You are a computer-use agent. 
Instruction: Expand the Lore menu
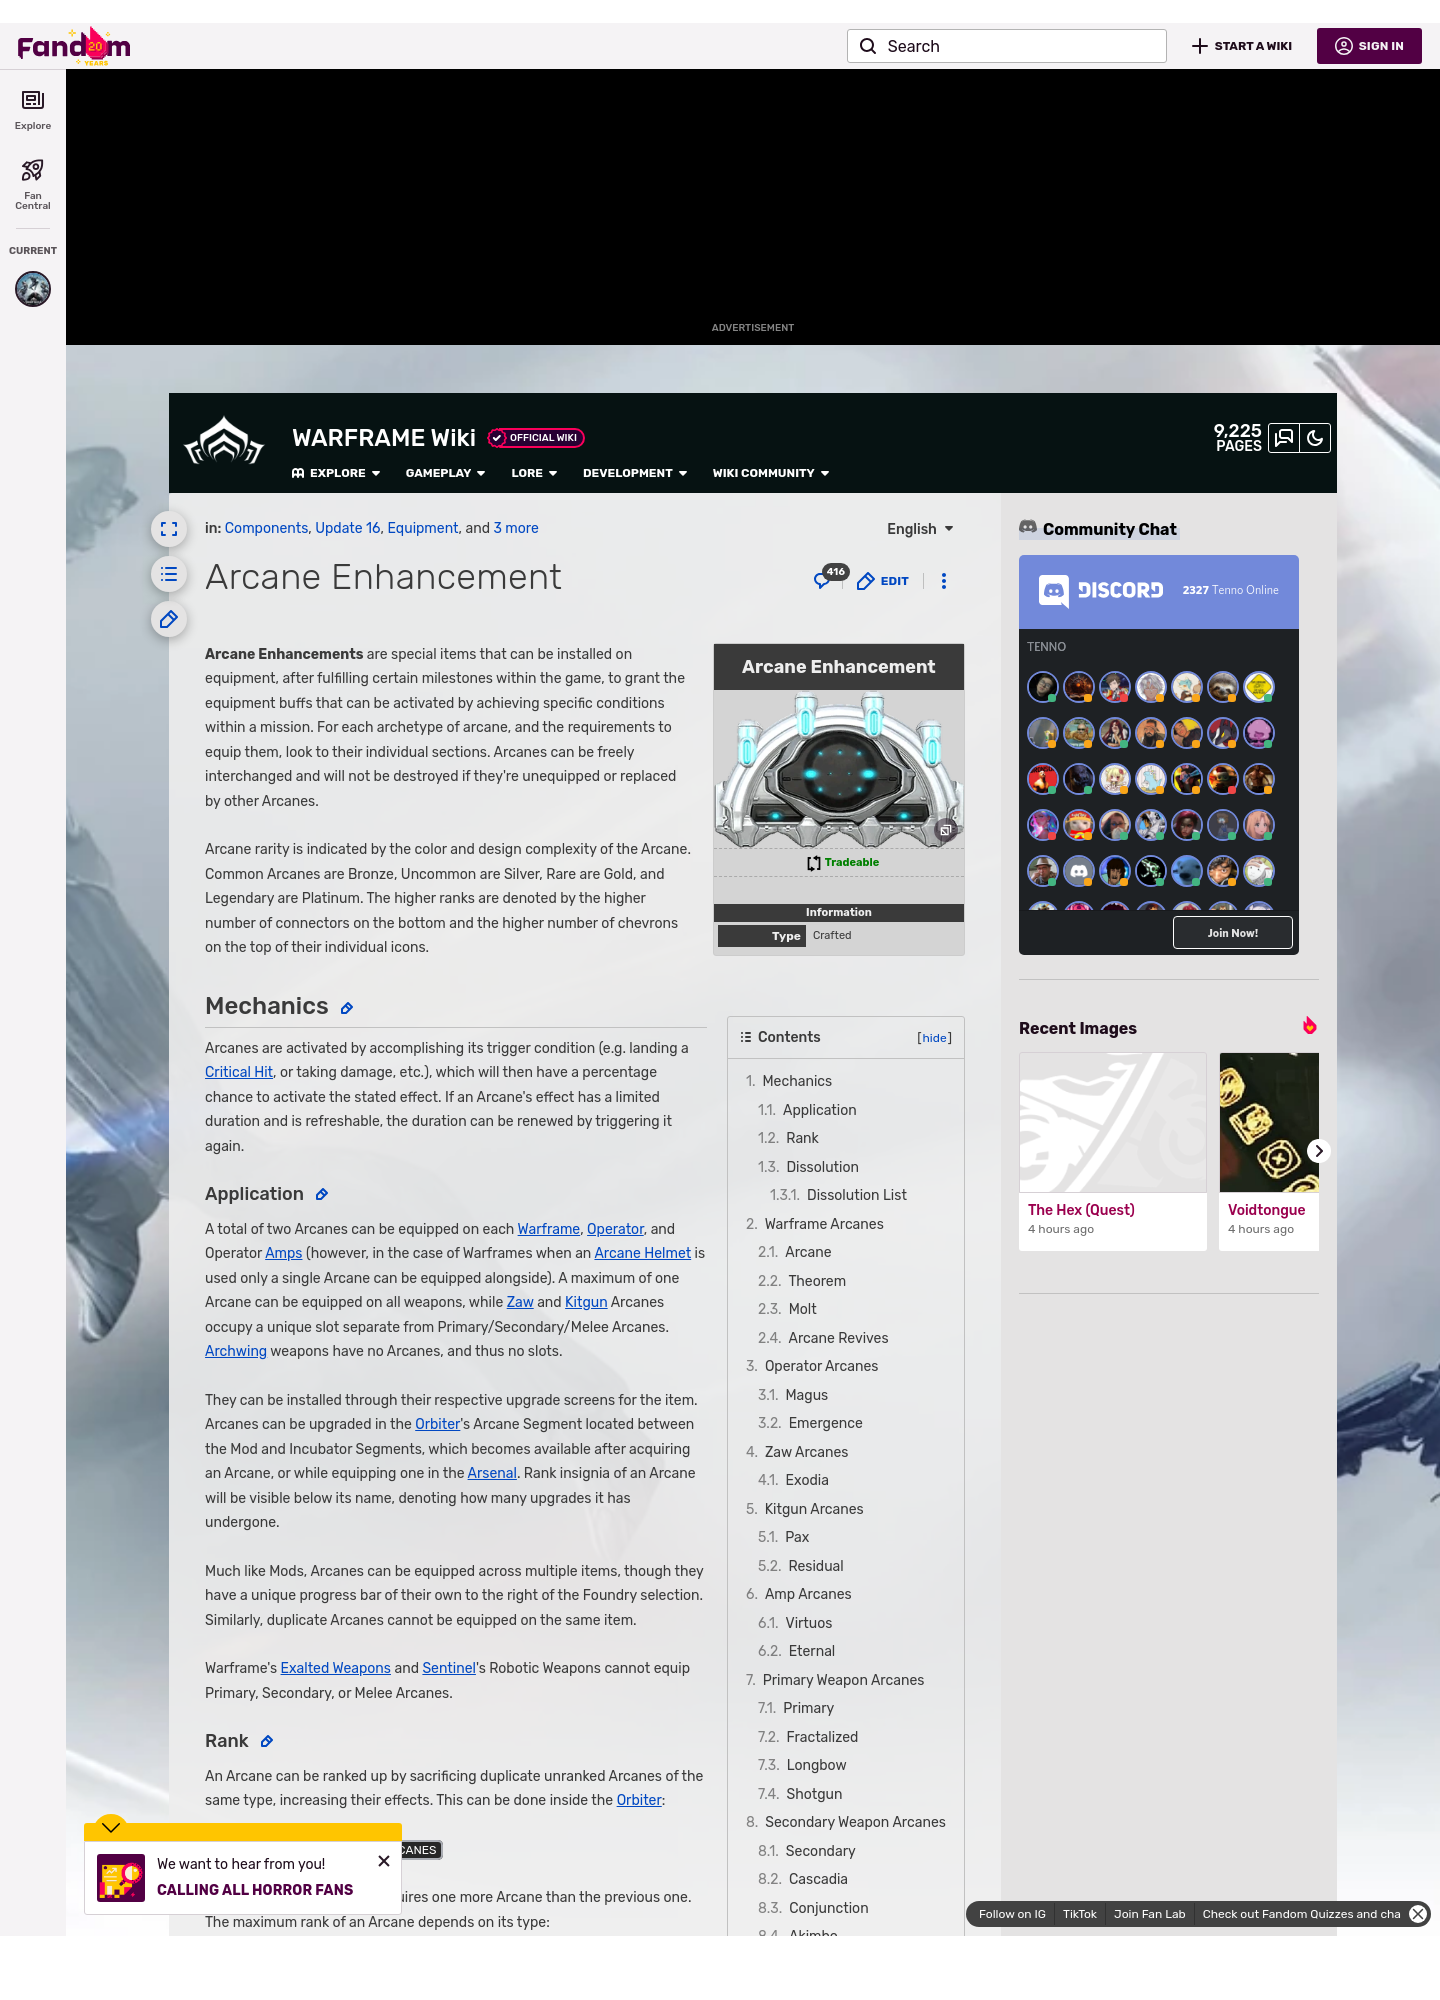(x=534, y=473)
